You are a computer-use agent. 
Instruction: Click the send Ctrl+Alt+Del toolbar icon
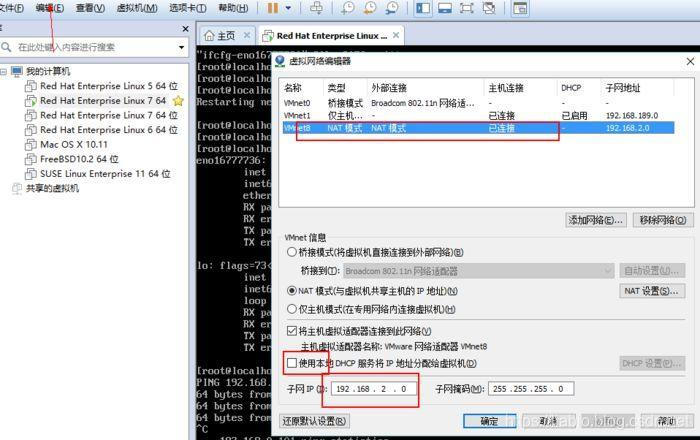[317, 8]
